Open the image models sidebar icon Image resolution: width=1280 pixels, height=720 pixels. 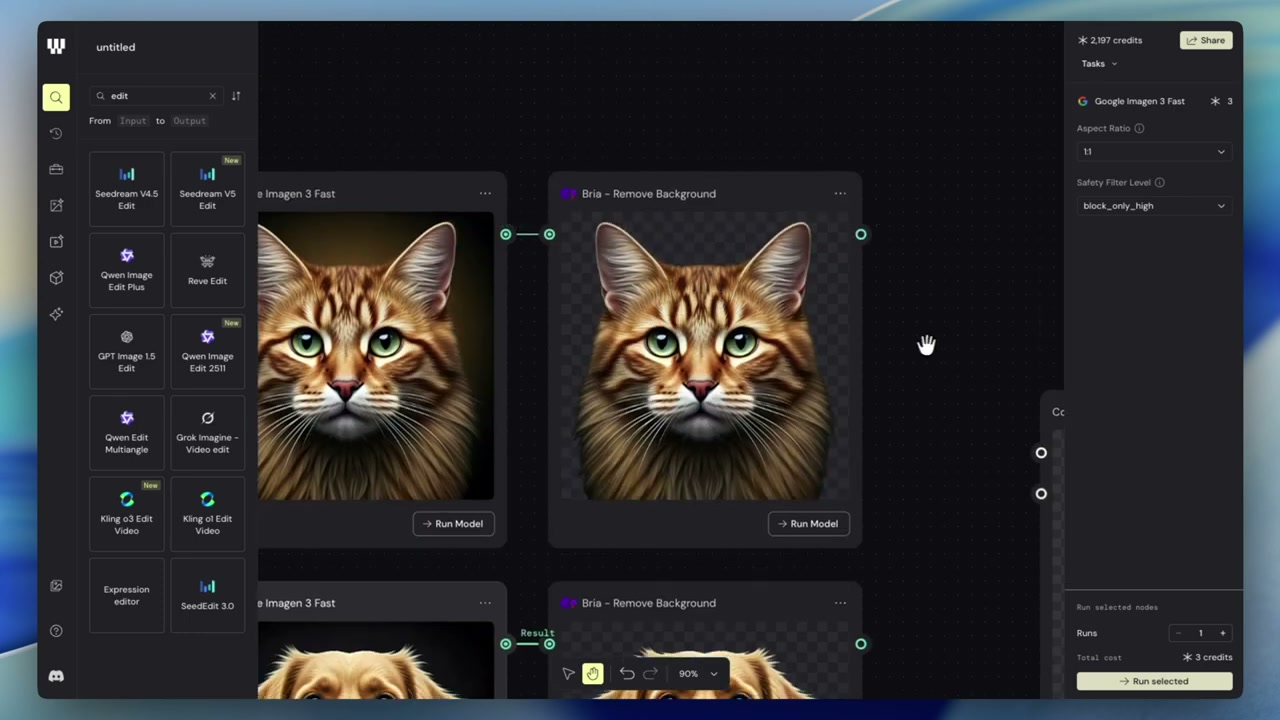click(56, 205)
